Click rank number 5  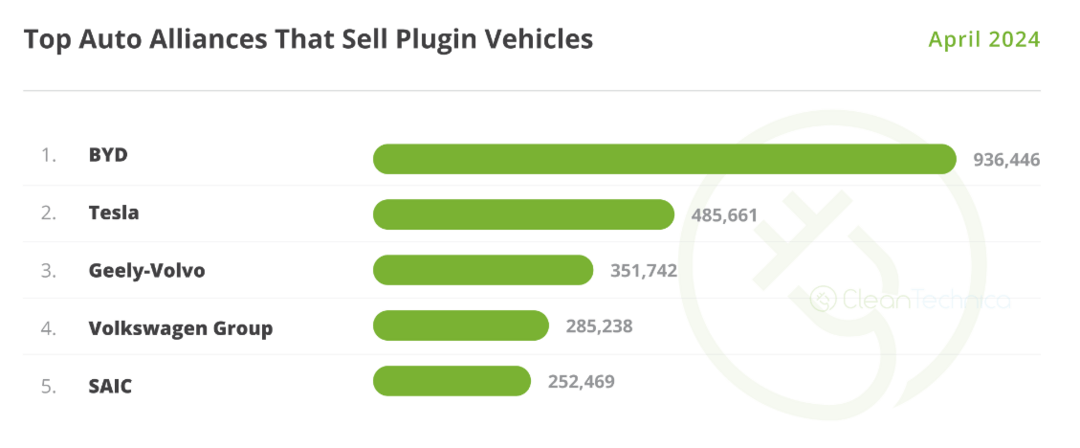point(48,387)
